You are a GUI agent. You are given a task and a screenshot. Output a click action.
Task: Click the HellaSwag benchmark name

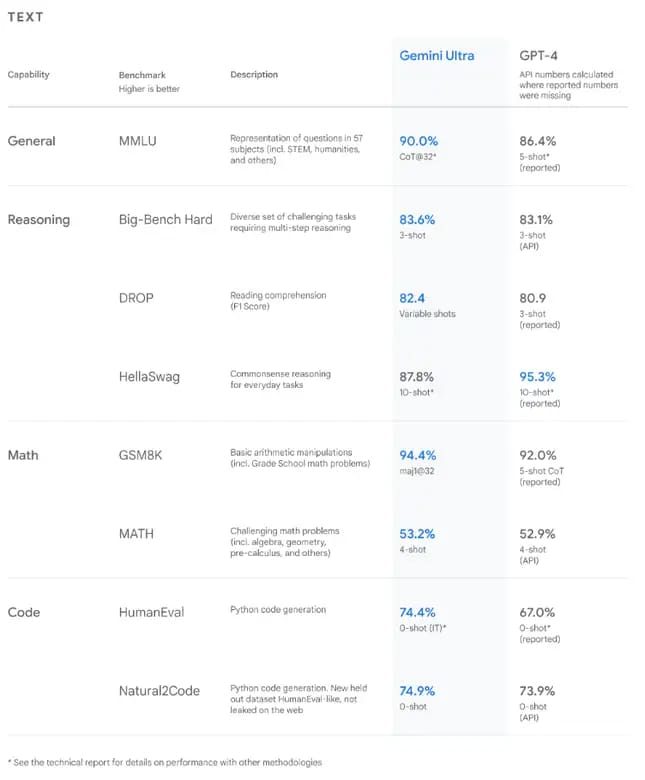click(151, 376)
